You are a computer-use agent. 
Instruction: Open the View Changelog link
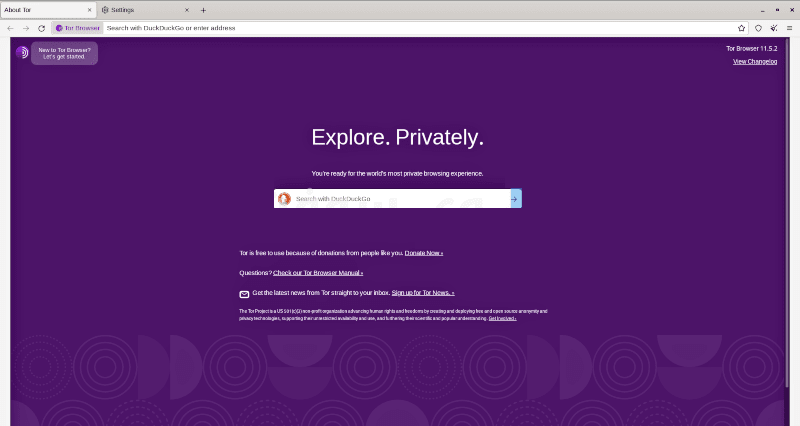pyautogui.click(x=755, y=62)
